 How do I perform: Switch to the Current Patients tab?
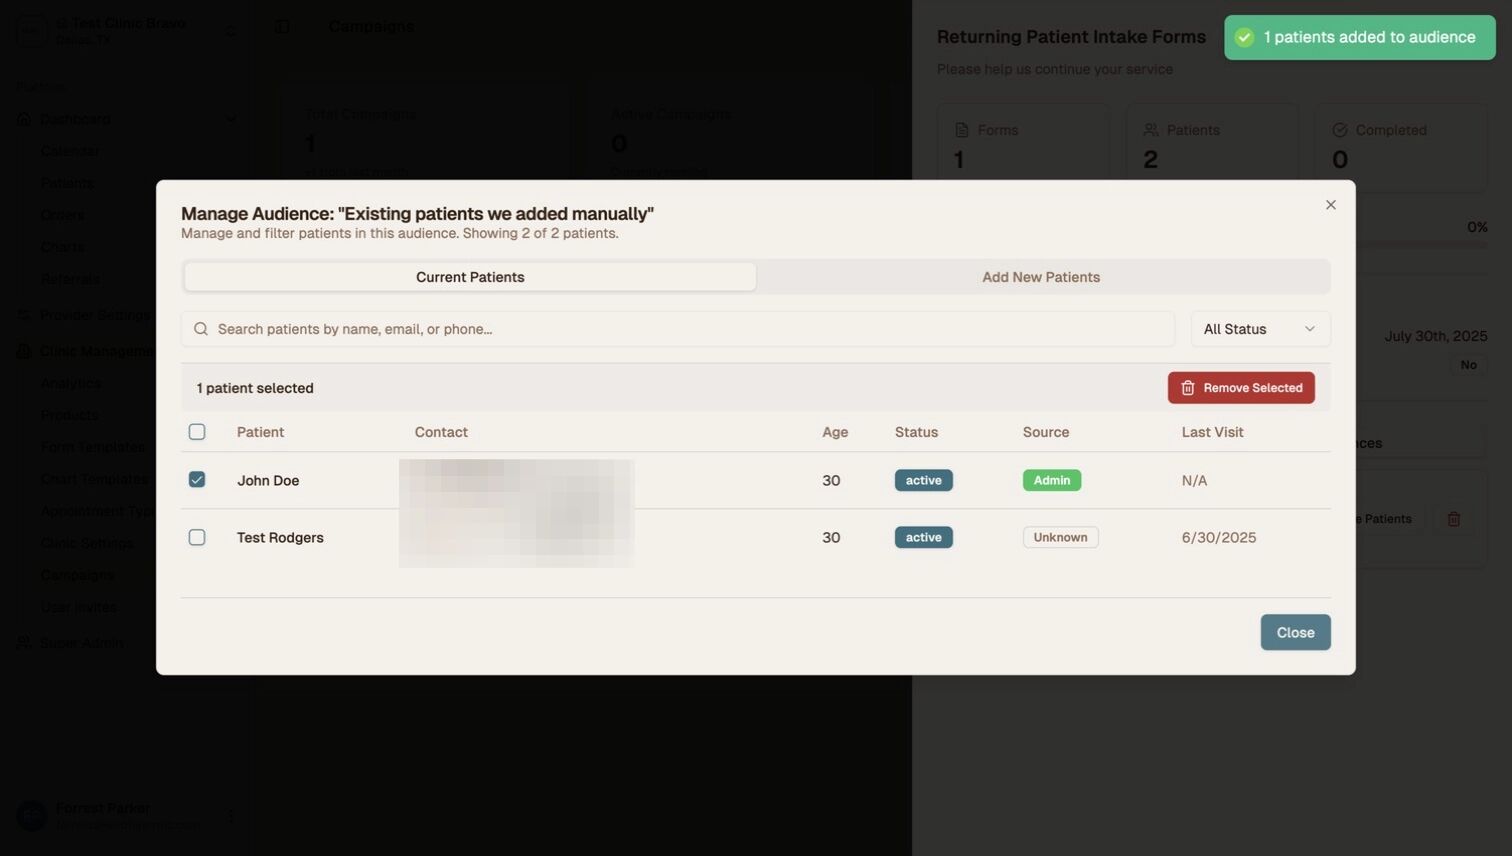point(470,277)
